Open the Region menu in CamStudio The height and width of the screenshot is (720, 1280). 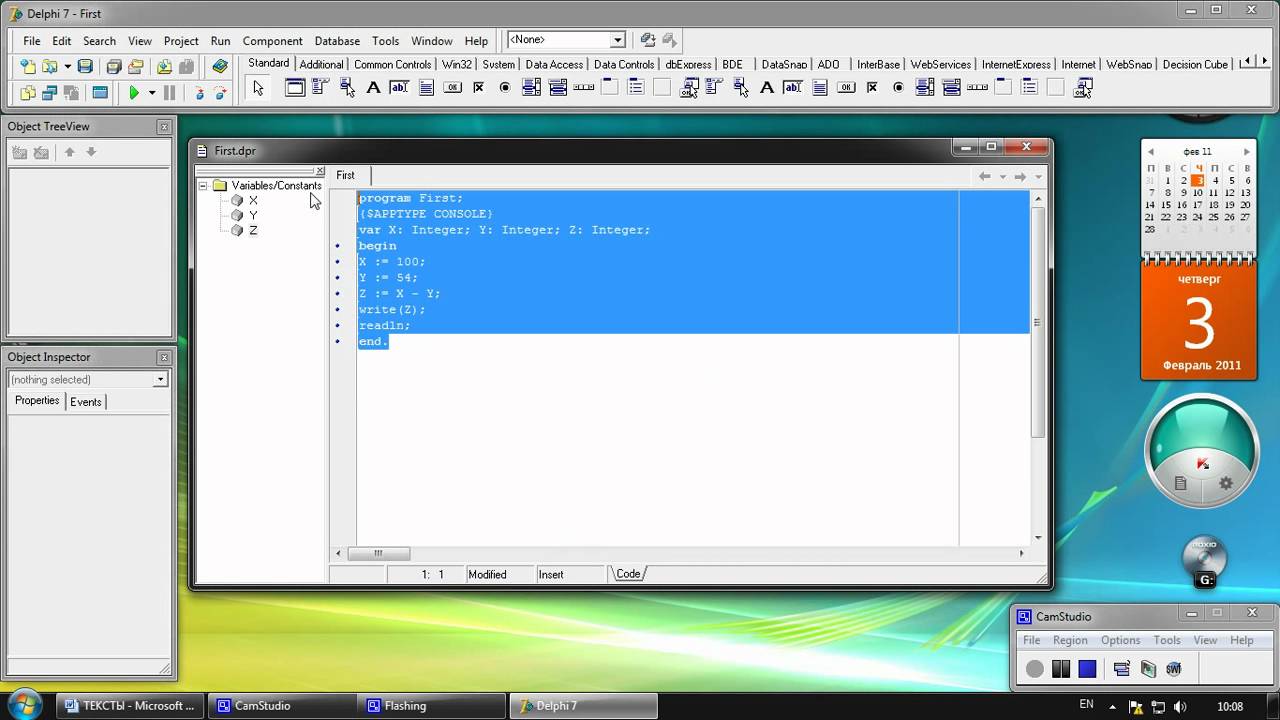click(x=1069, y=640)
